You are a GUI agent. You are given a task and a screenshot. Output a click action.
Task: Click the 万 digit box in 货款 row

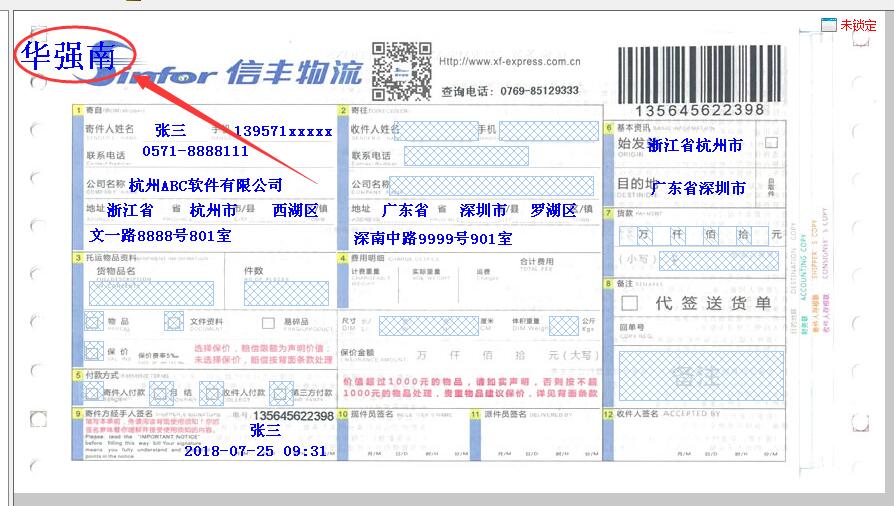tap(644, 234)
